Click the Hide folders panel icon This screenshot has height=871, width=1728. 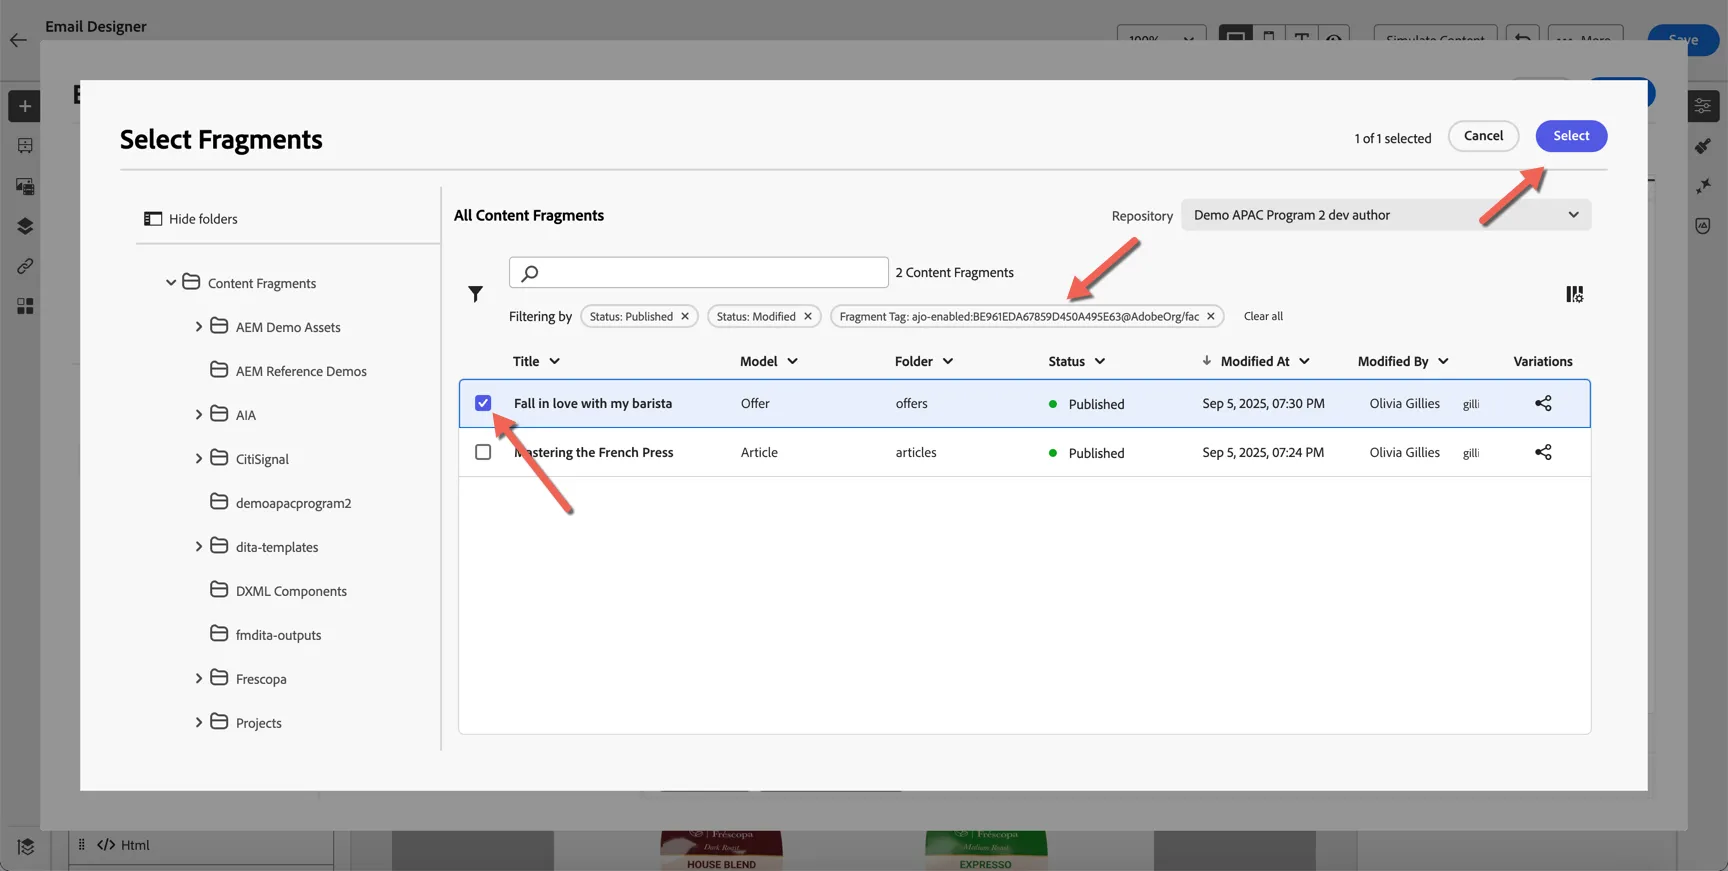click(x=153, y=219)
